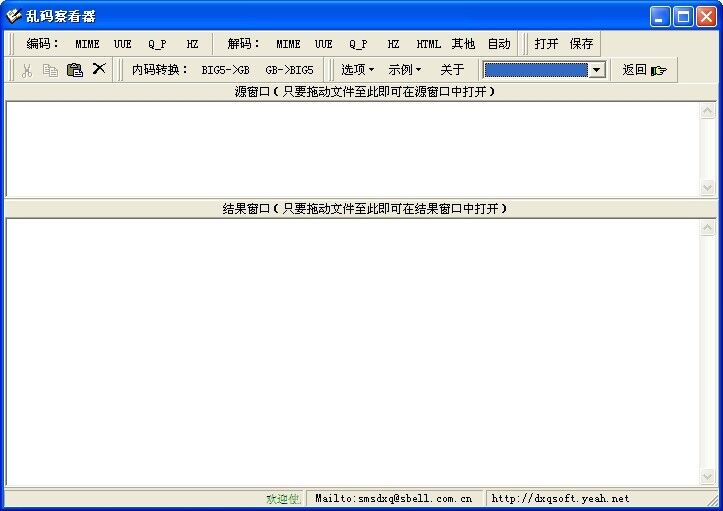Click the 其他 decode button
The height and width of the screenshot is (511, 723).
463,44
